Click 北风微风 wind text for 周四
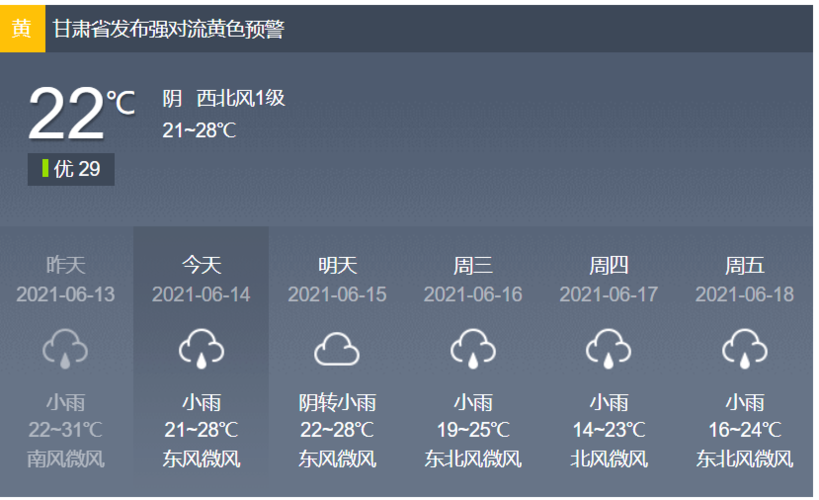 click(609, 459)
